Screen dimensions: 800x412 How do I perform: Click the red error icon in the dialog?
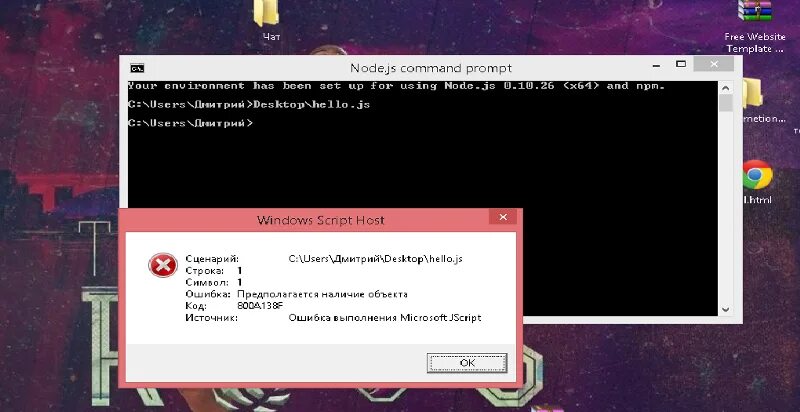[163, 266]
